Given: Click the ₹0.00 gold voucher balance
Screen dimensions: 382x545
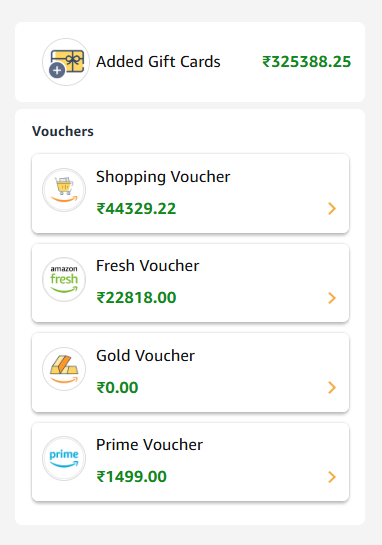Looking at the screenshot, I should tap(117, 388).
